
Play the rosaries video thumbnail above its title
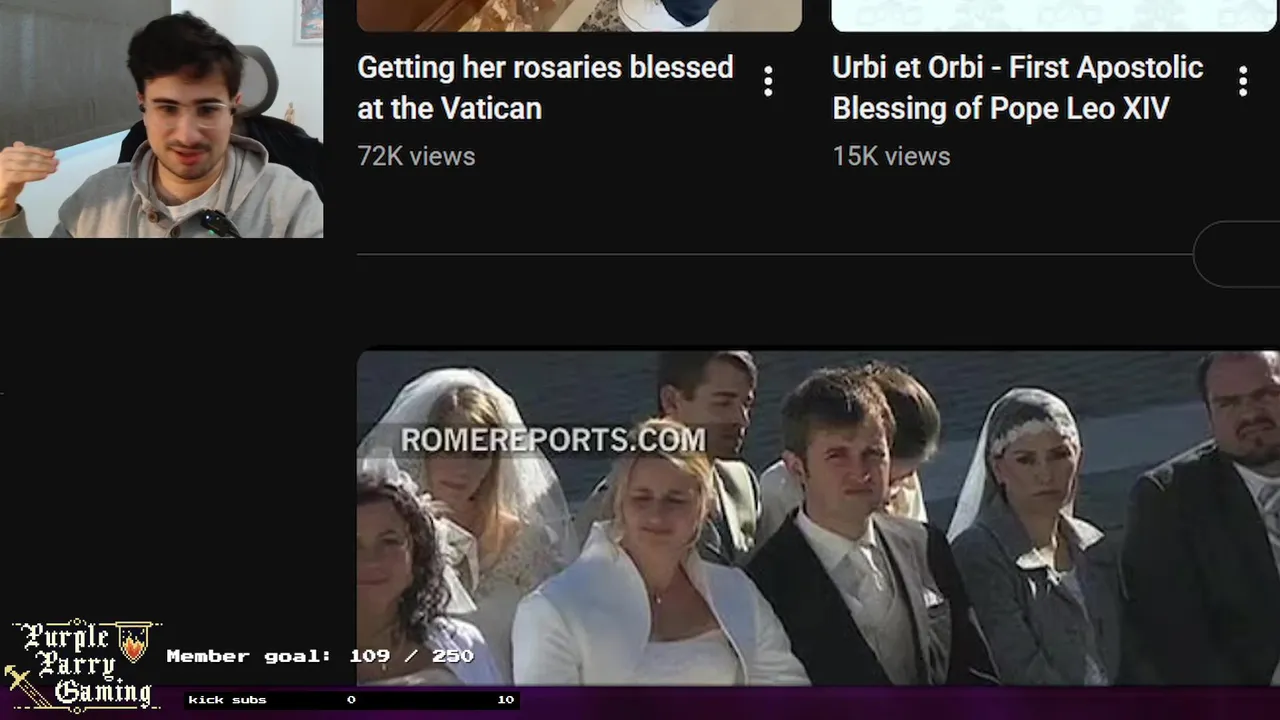pyautogui.click(x=579, y=15)
